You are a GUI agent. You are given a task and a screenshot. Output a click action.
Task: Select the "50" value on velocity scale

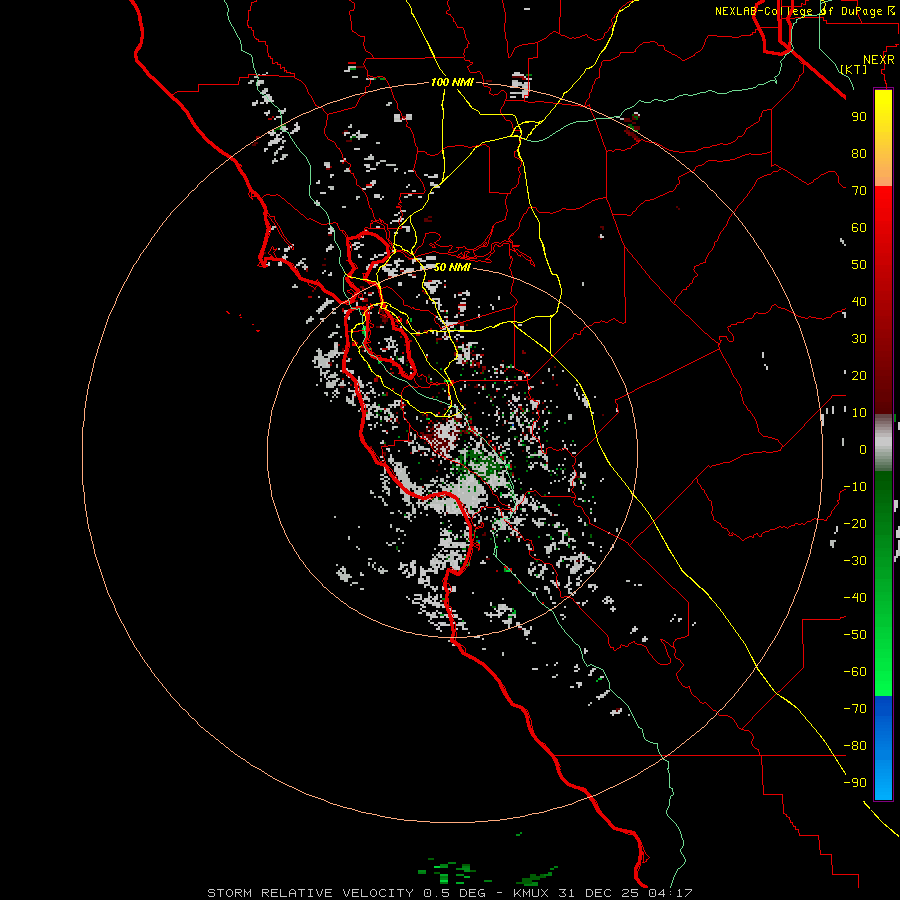(x=859, y=265)
